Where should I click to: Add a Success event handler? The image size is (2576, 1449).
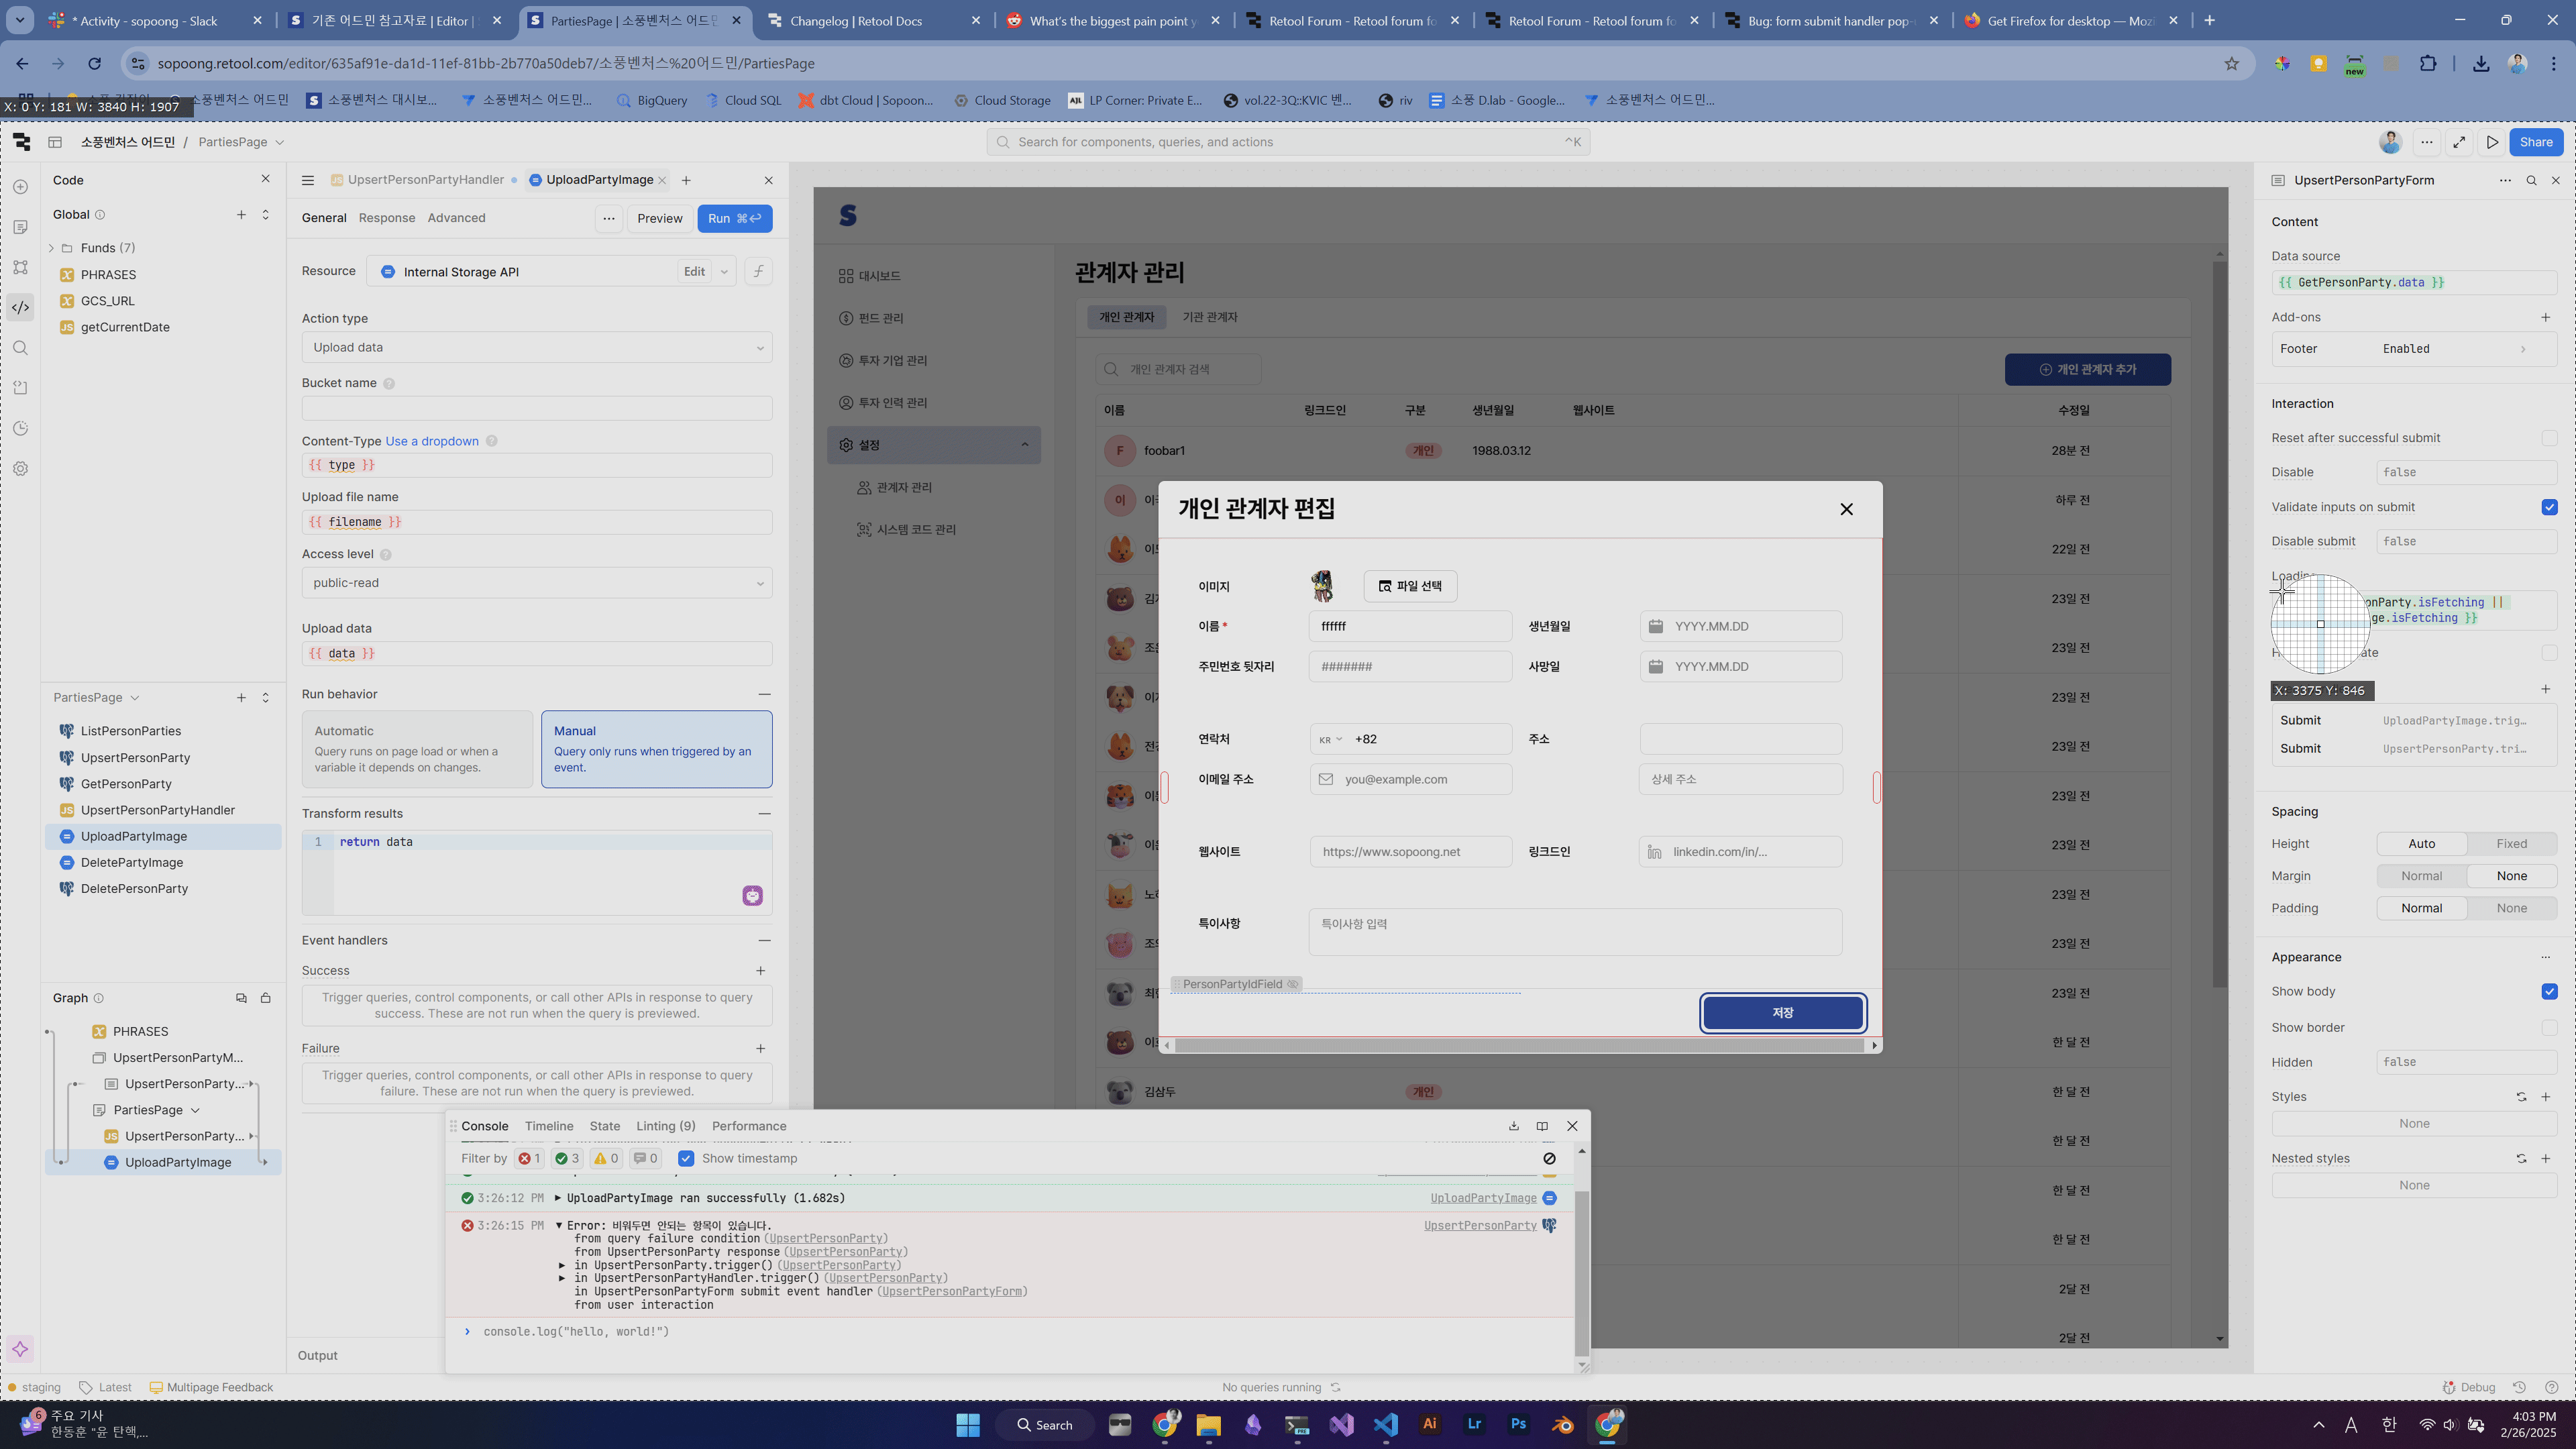(760, 971)
